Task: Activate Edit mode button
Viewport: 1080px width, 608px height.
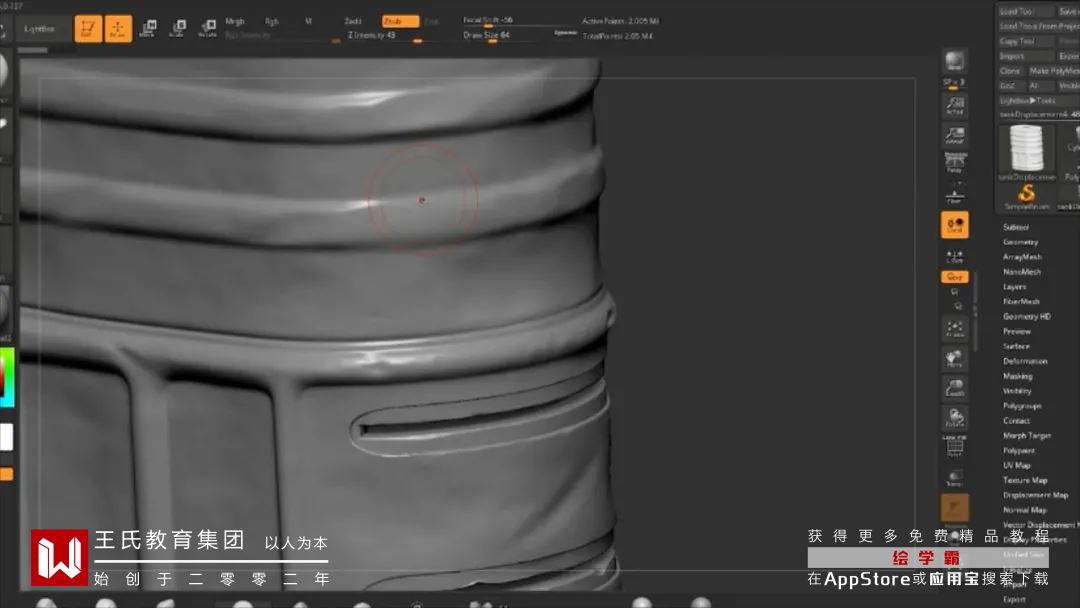Action: 87,28
